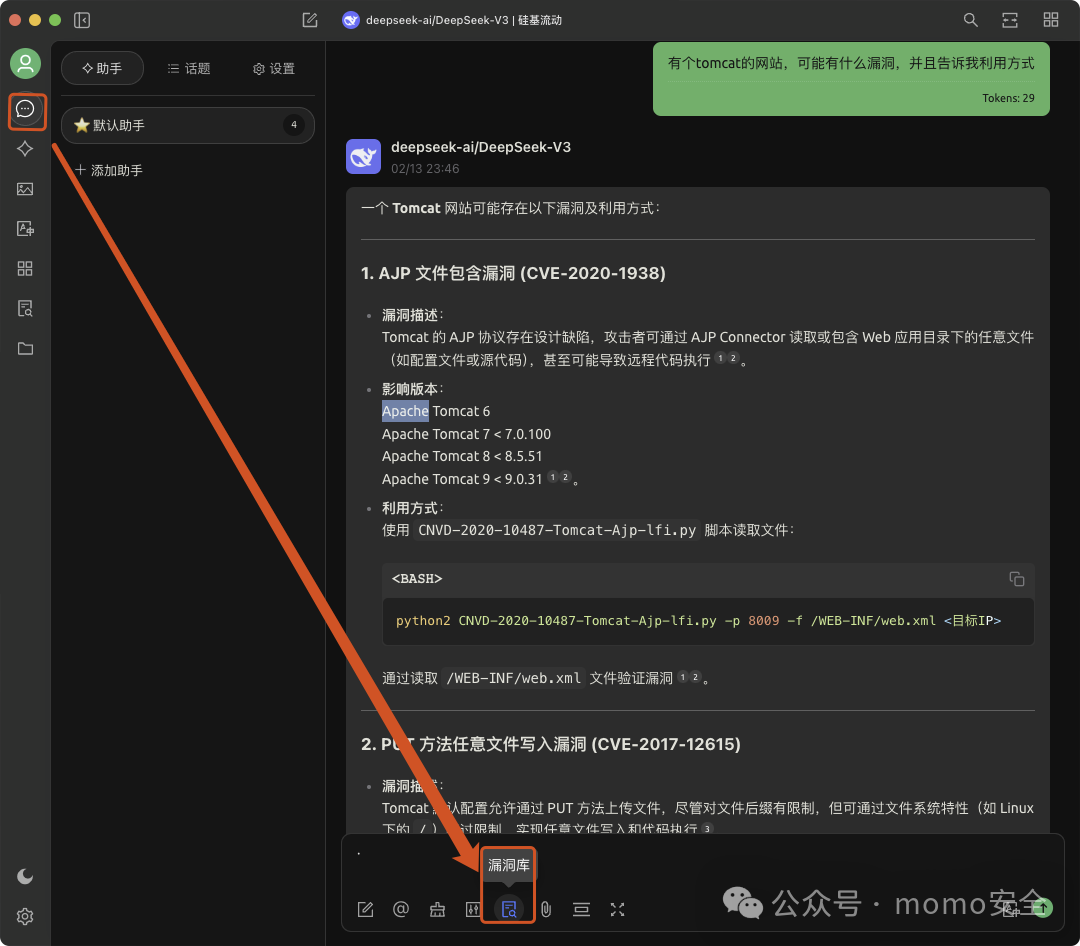
Task: Click inline code /WEB-INF/web.xml
Action: [513, 679]
